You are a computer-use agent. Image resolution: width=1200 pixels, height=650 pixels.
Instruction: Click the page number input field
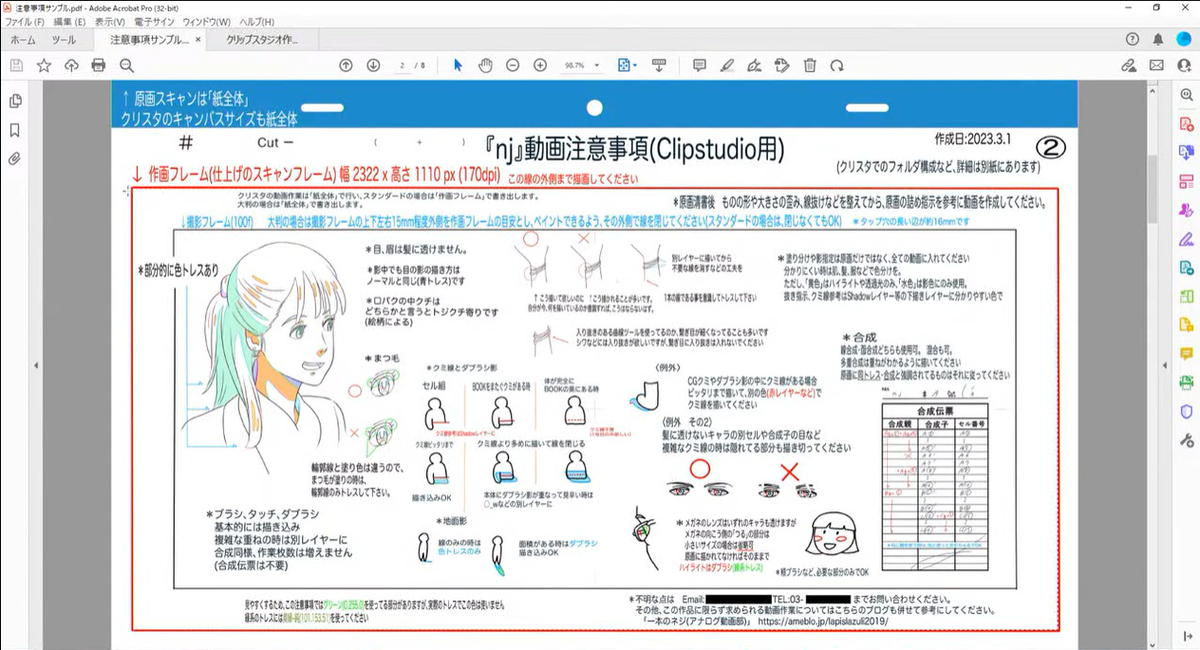pos(401,65)
